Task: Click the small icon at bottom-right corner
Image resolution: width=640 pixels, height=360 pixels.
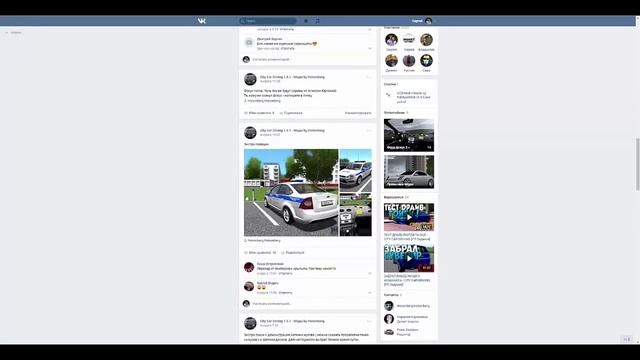Action: 627,339
